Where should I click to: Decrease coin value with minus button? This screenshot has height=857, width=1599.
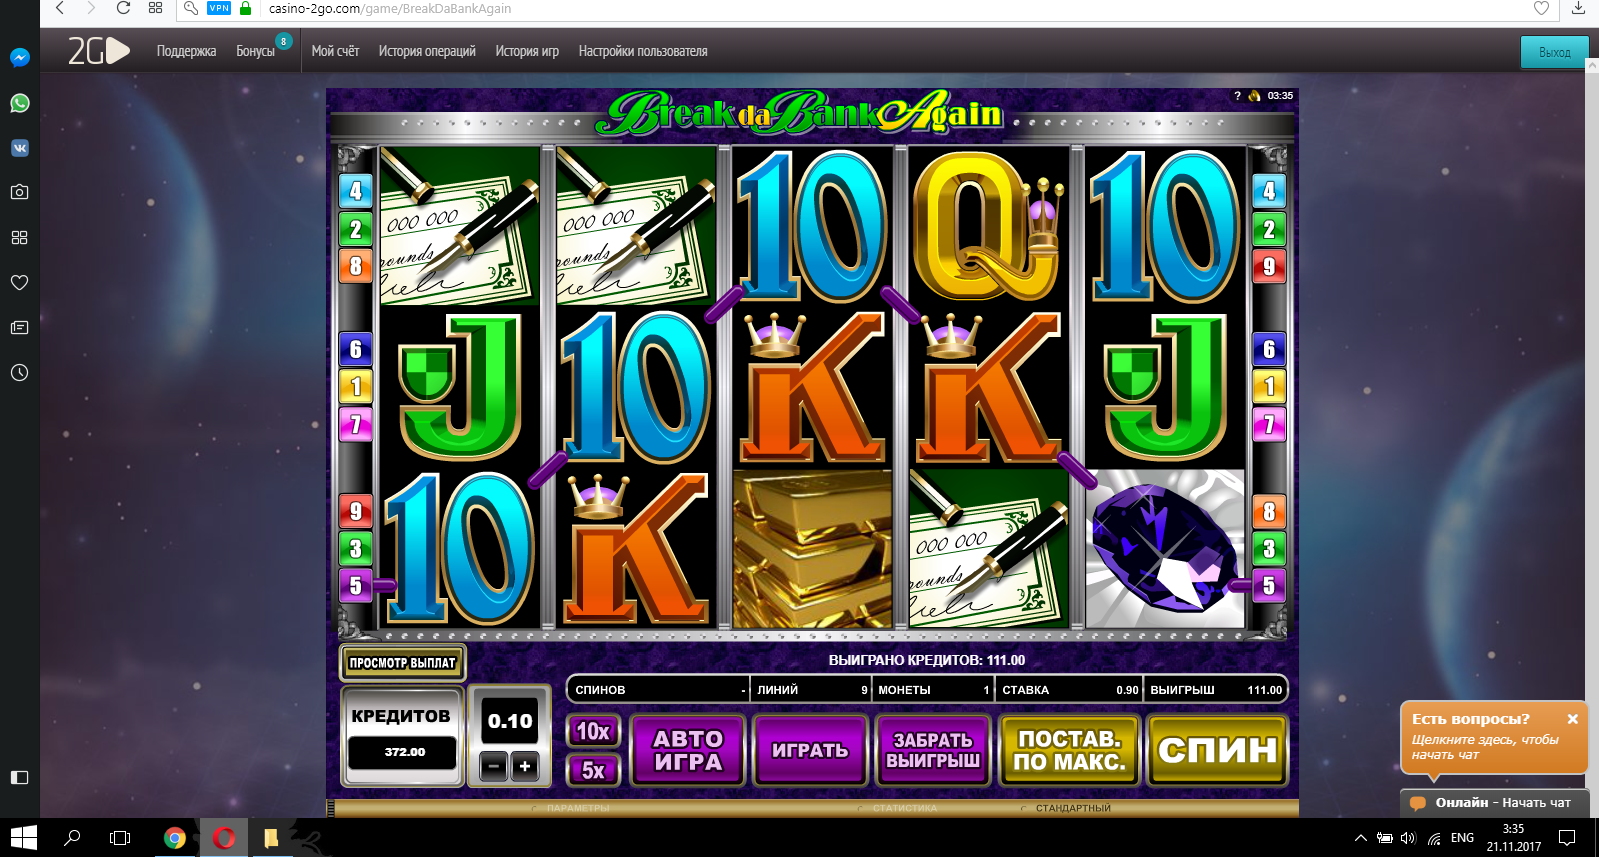[494, 766]
